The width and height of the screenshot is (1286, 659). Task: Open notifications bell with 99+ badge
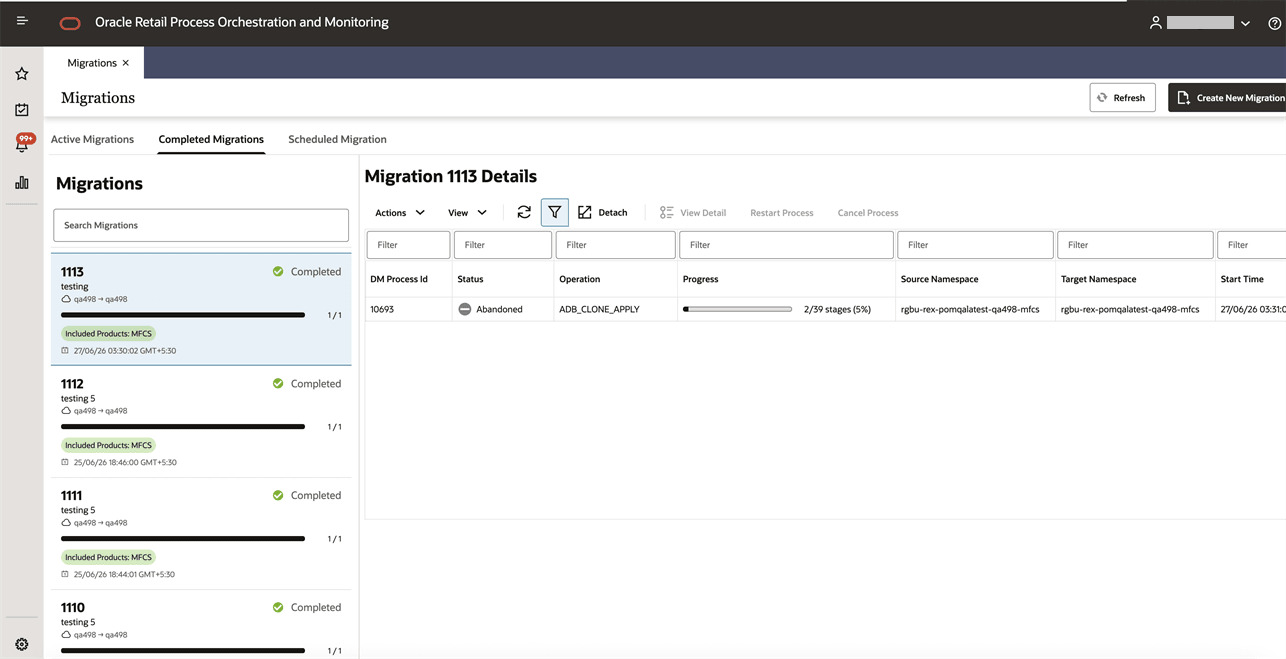pyautogui.click(x=22, y=144)
